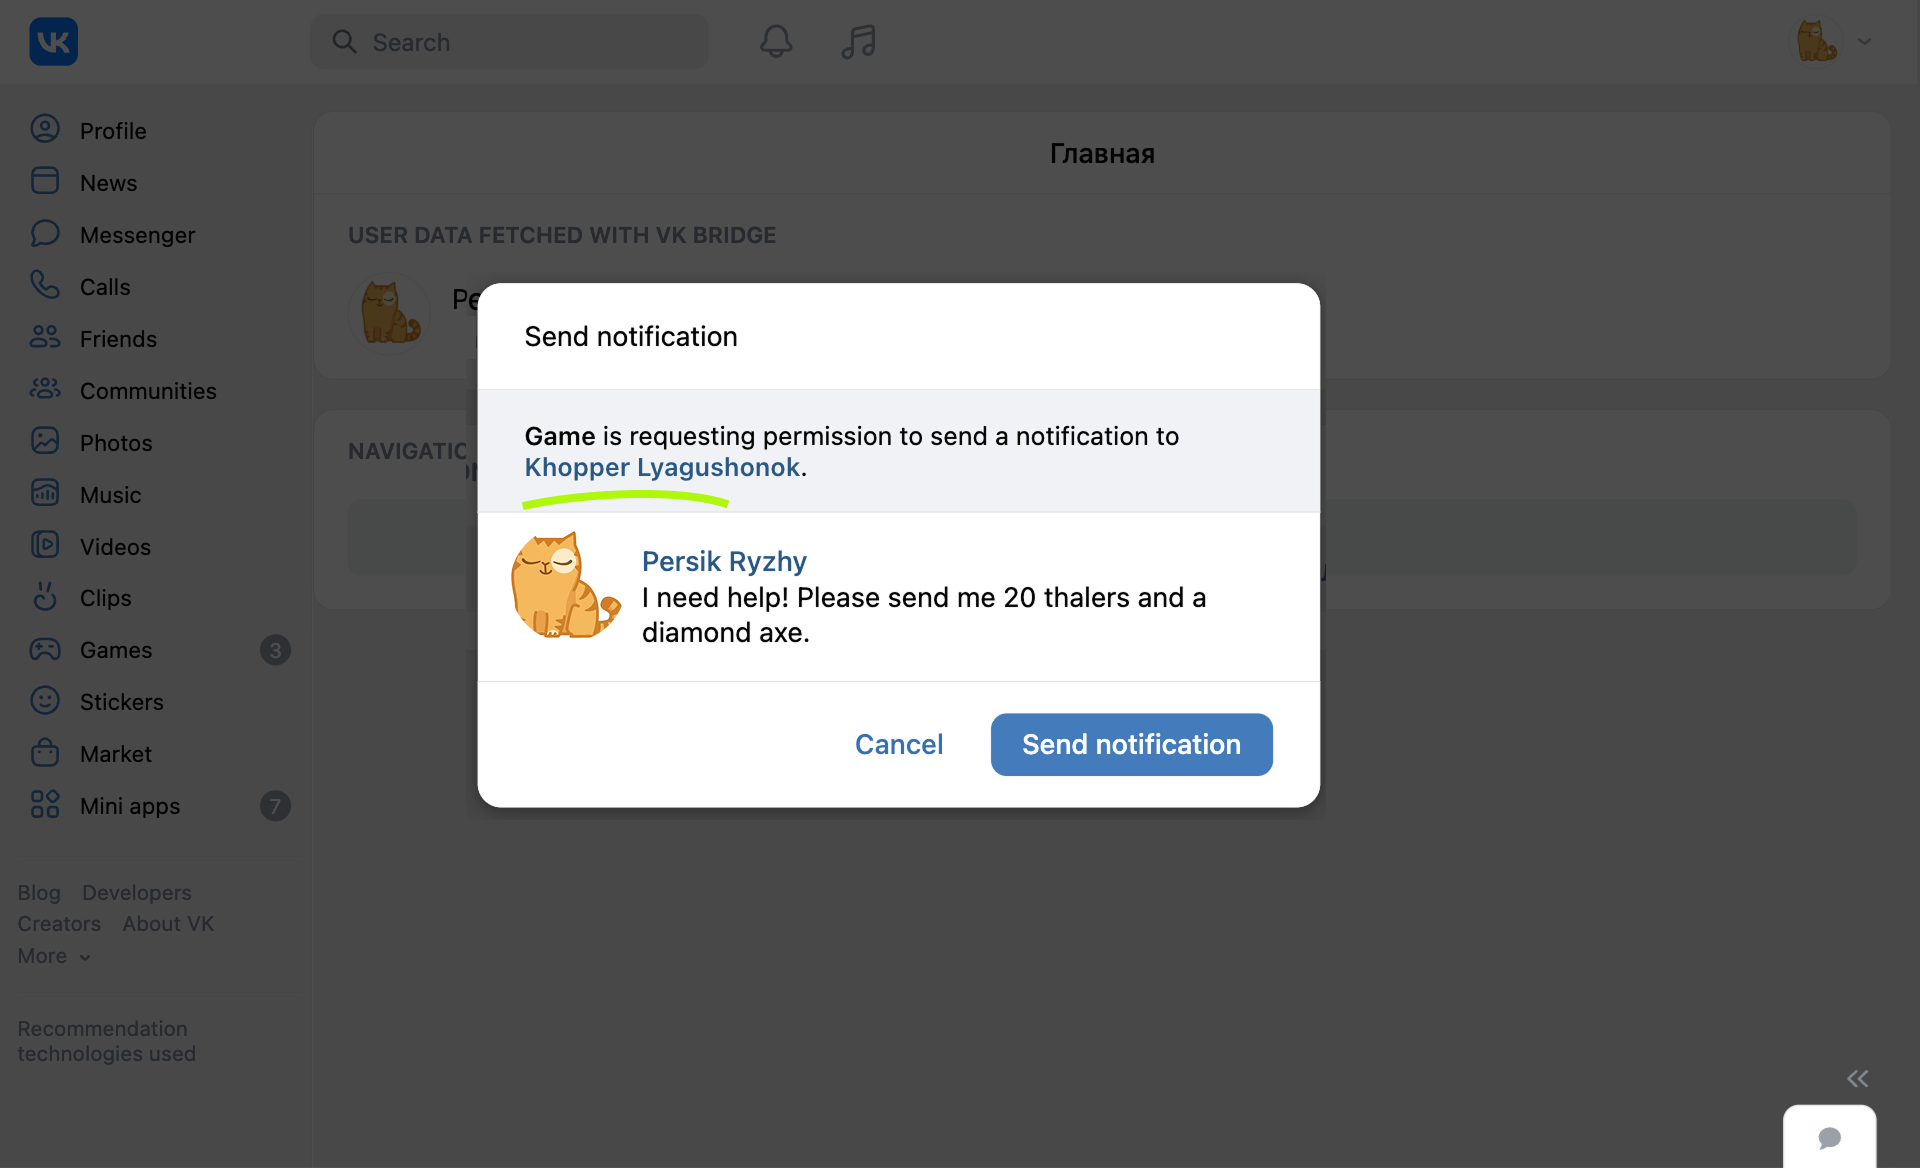Click the Mini apps grid icon
The width and height of the screenshot is (1920, 1168).
click(x=45, y=805)
